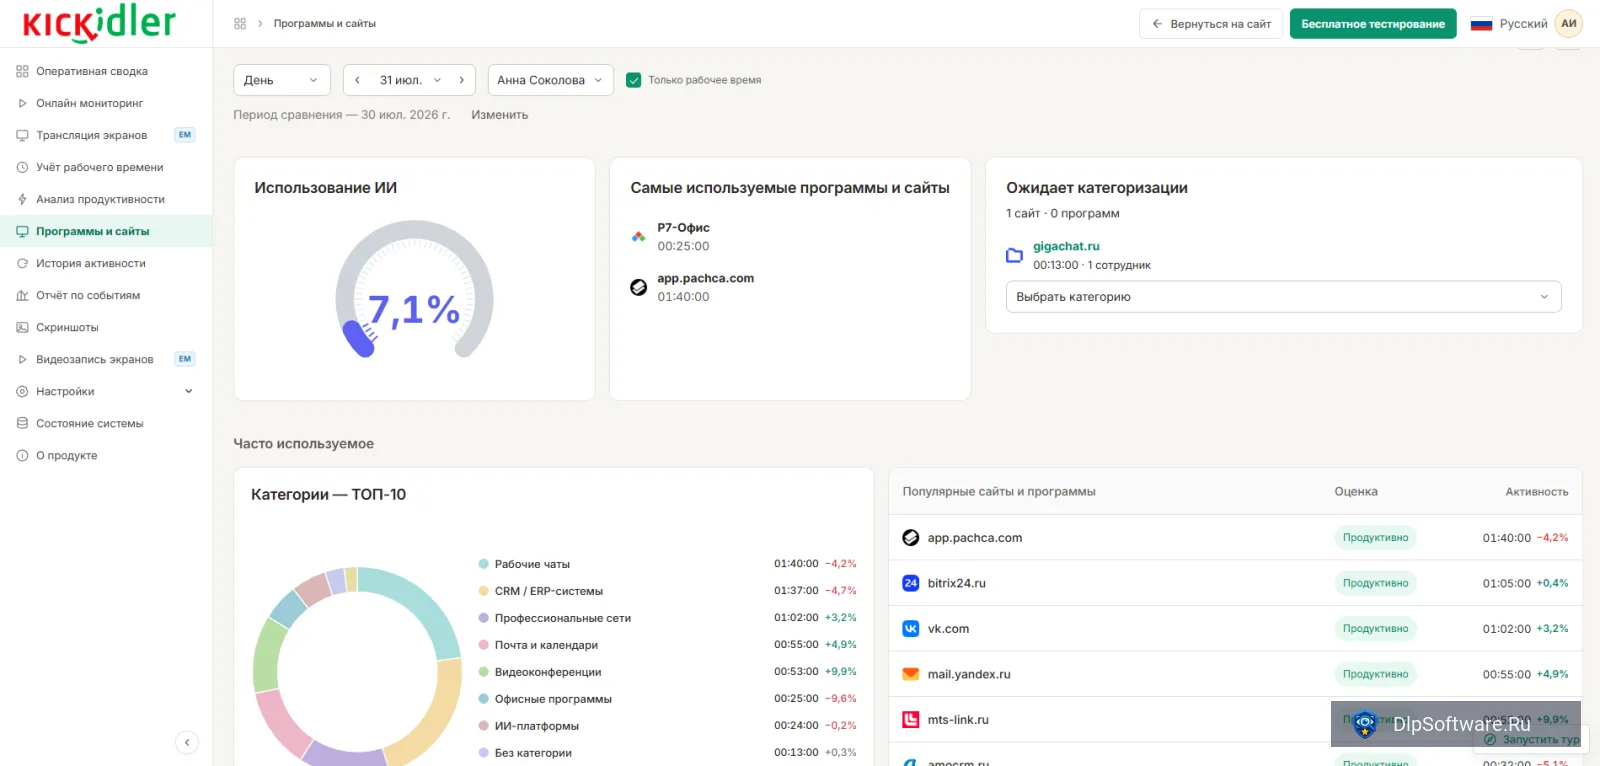Go to previous date with left arrow

[357, 80]
